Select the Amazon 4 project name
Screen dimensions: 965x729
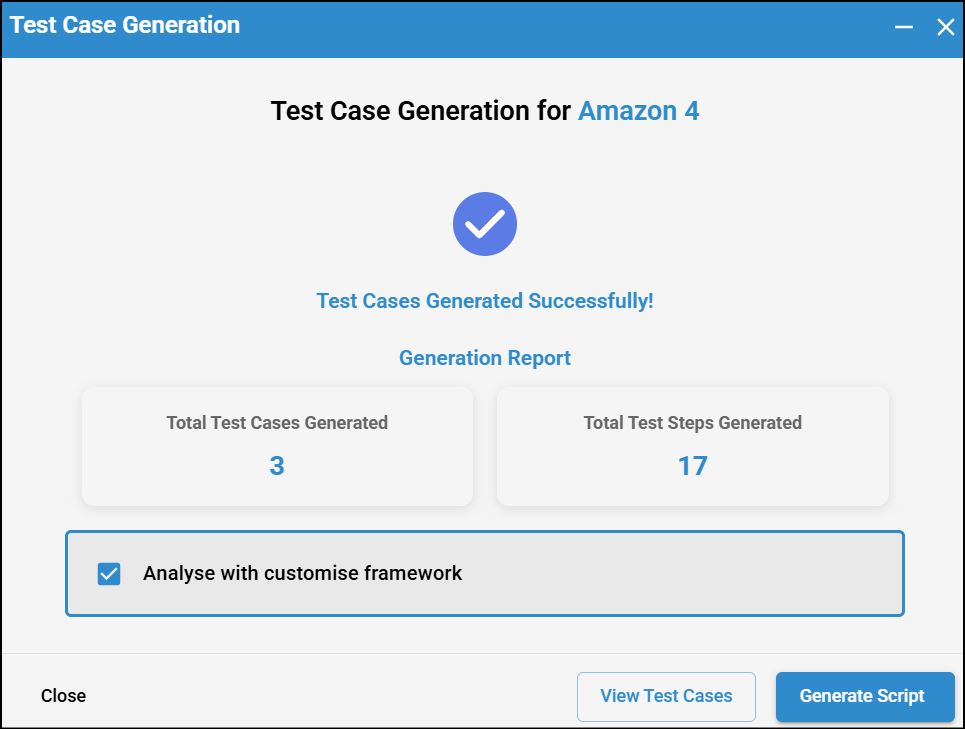click(638, 110)
